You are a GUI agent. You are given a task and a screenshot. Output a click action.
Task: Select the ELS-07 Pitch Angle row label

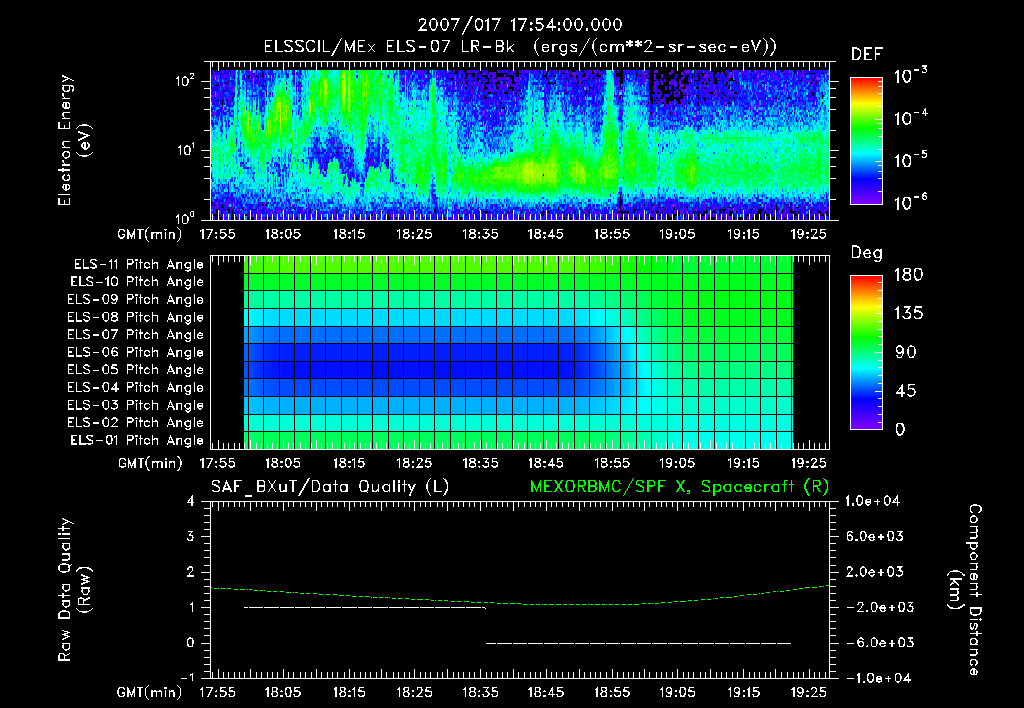point(136,334)
